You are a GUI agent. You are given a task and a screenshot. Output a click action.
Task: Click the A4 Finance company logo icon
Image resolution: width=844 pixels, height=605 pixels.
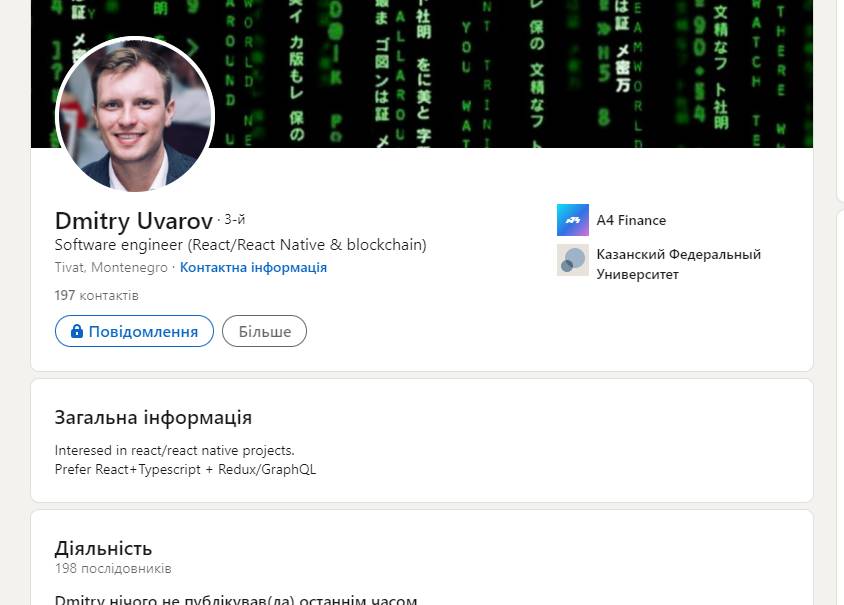[x=573, y=220]
